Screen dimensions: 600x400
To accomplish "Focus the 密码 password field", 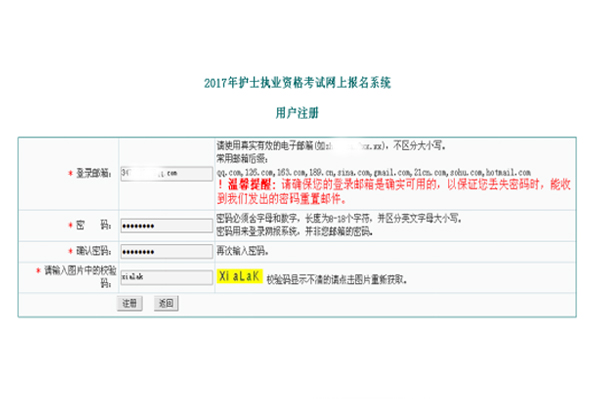I will coord(165,224).
